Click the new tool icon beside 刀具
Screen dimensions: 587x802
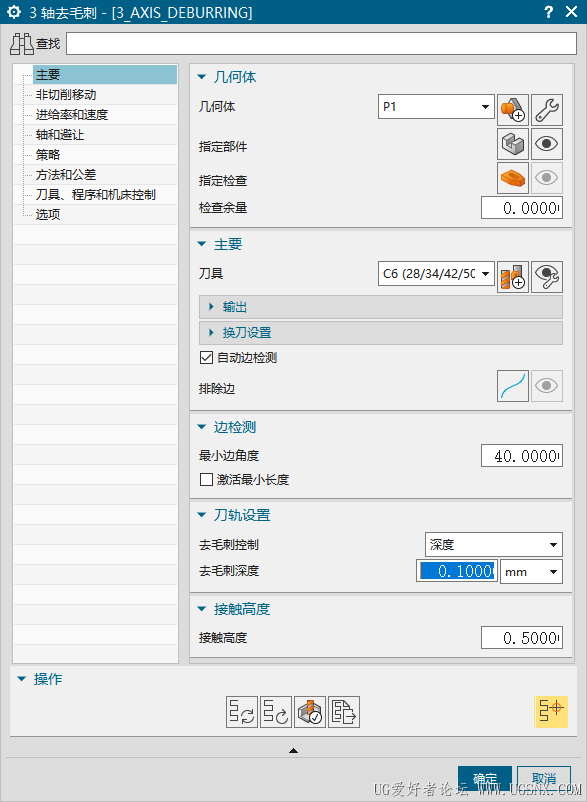click(x=513, y=277)
